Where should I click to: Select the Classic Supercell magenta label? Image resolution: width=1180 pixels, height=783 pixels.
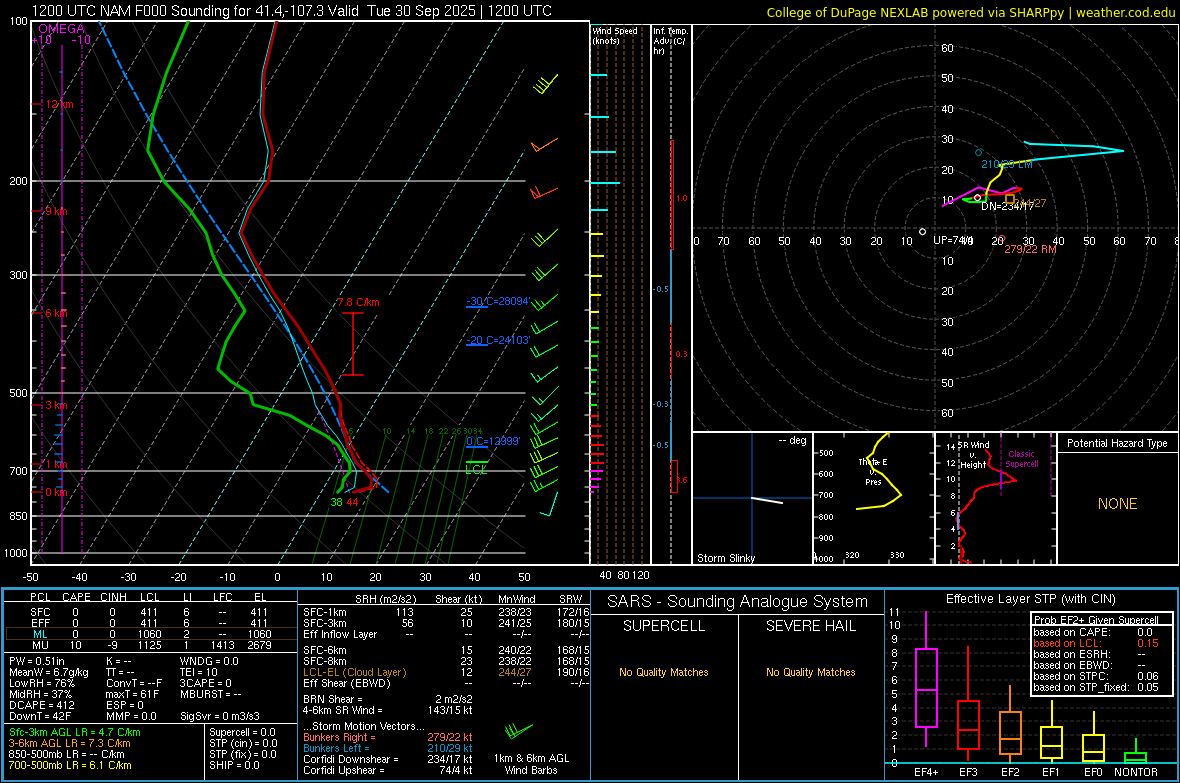pyautogui.click(x=1022, y=459)
